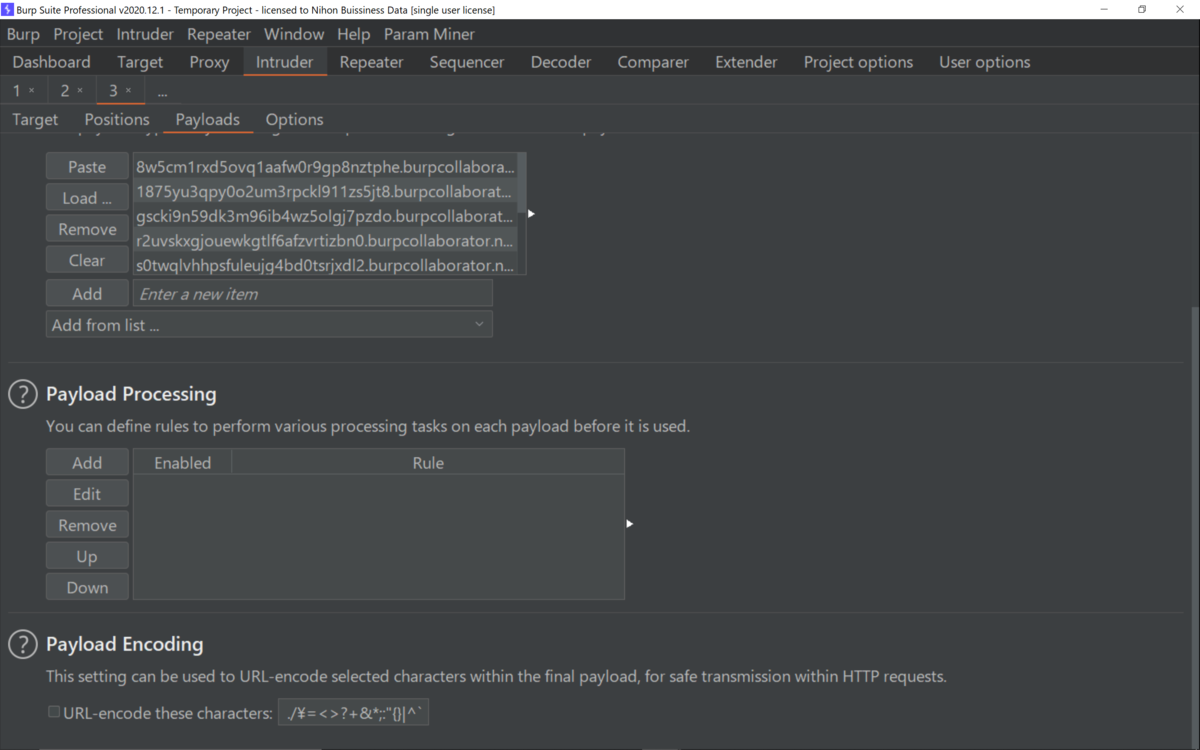Viewport: 1200px width, 750px height.
Task: Click Remove in payload options
Action: pyautogui.click(x=87, y=229)
